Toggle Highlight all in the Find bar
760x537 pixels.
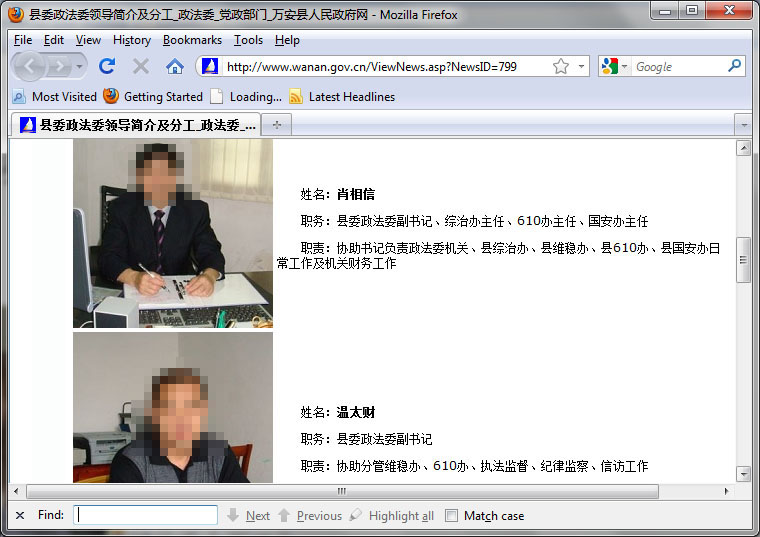(391, 515)
